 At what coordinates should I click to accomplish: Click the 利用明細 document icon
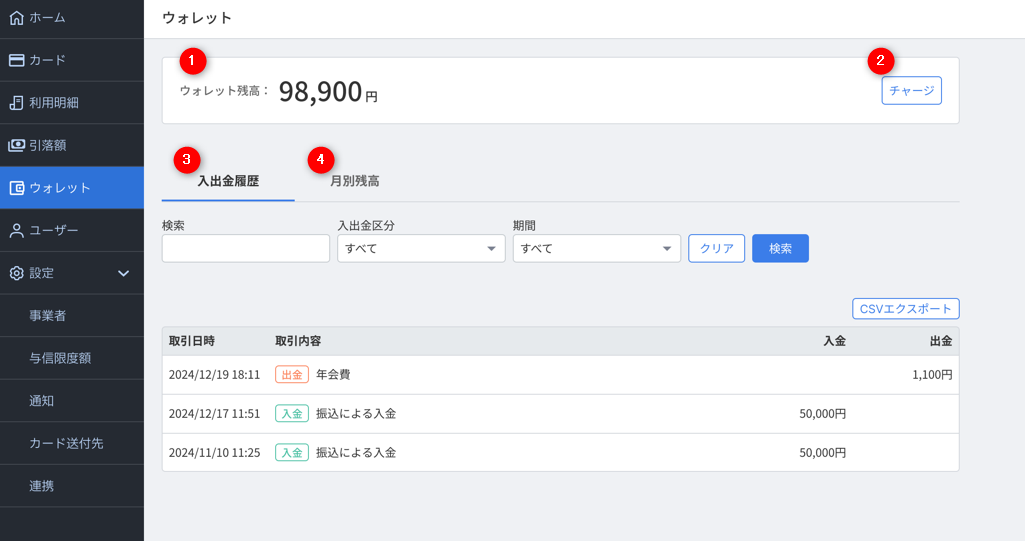coord(16,103)
